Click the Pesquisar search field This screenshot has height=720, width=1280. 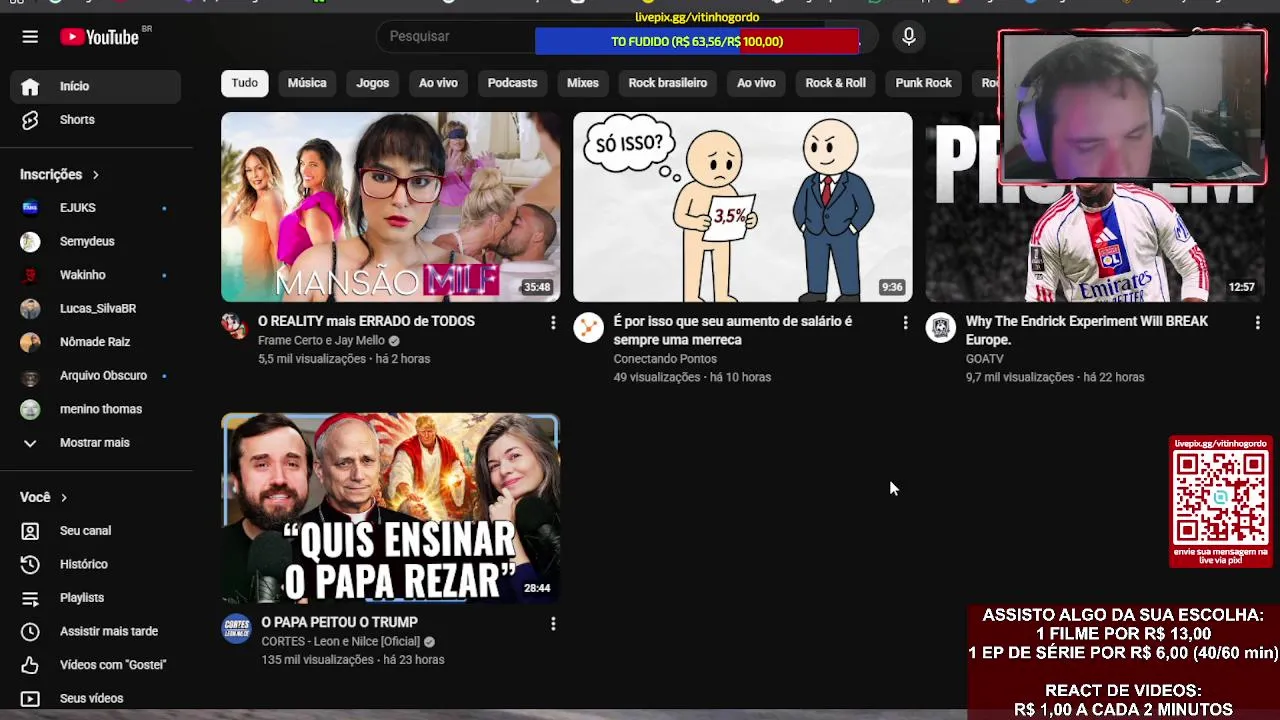pos(458,37)
